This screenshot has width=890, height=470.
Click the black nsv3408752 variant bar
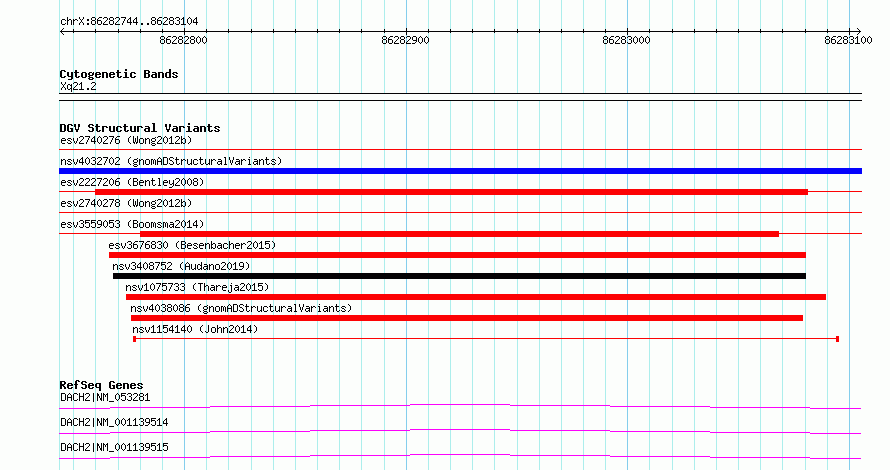[459, 276]
